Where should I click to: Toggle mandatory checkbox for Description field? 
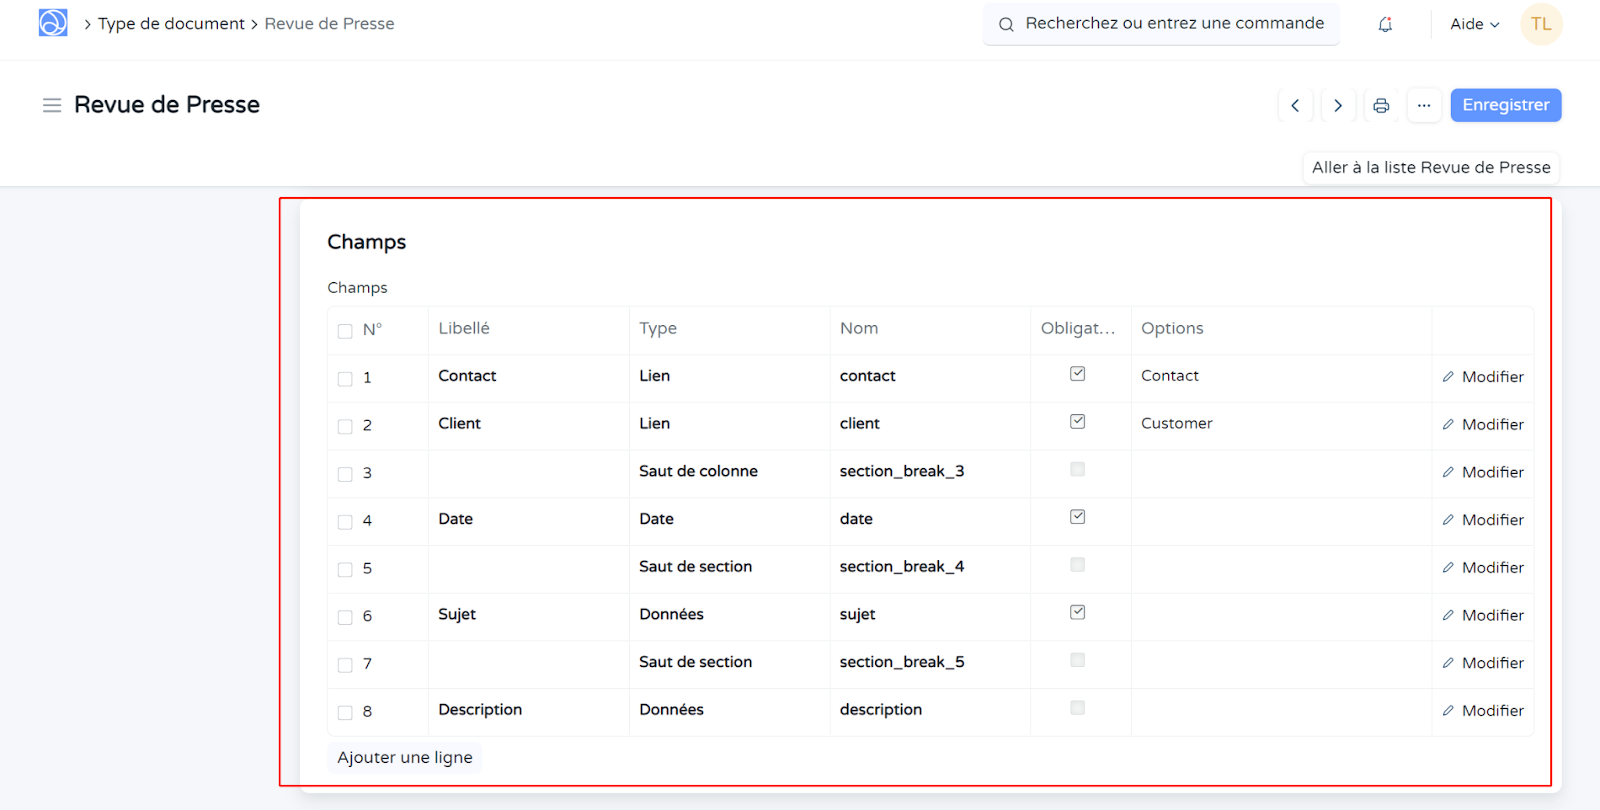pyautogui.click(x=1077, y=708)
